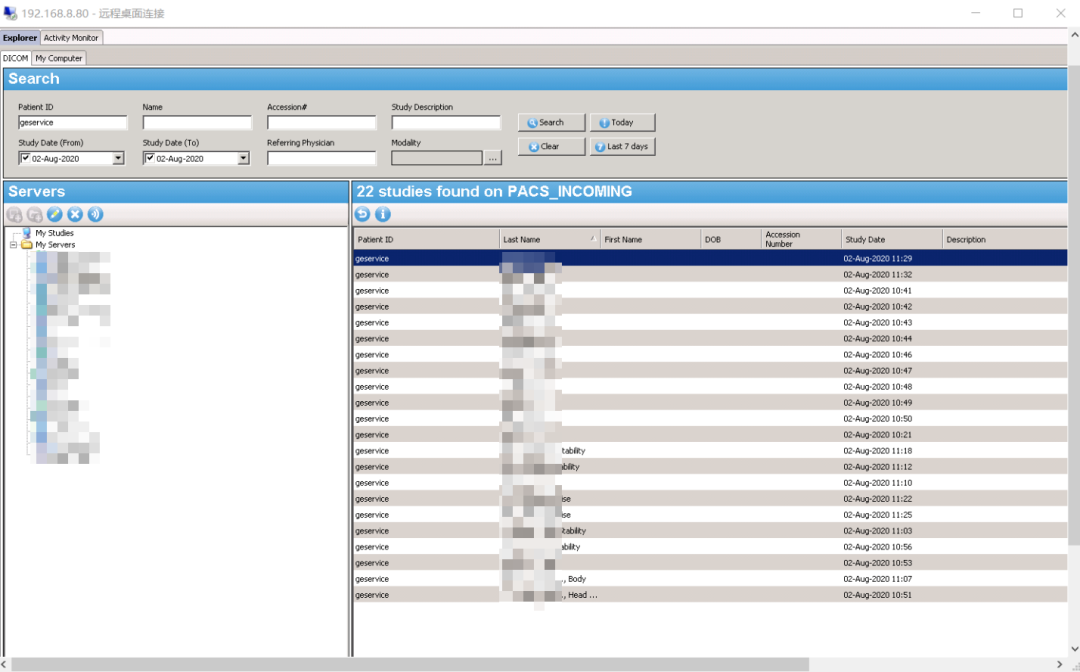Select the My Studies node icon
Viewport: 1080px width, 672px height.
point(27,233)
